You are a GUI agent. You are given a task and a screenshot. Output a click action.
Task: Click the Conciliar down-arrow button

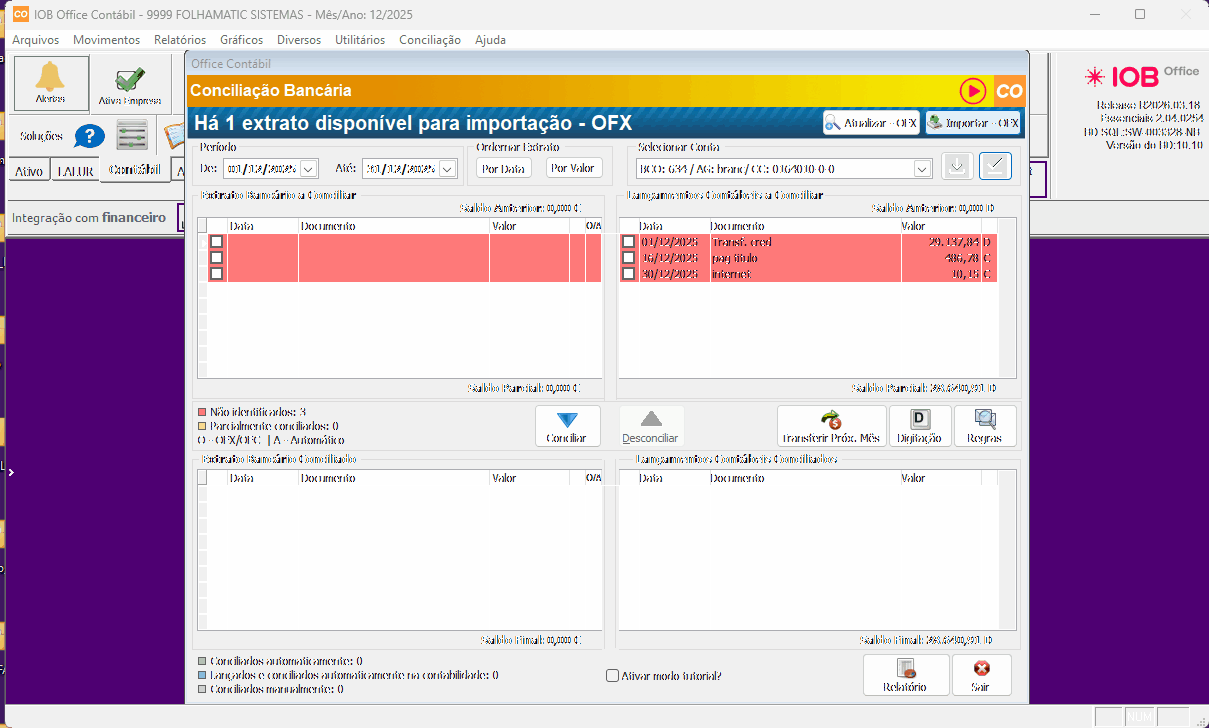567,425
